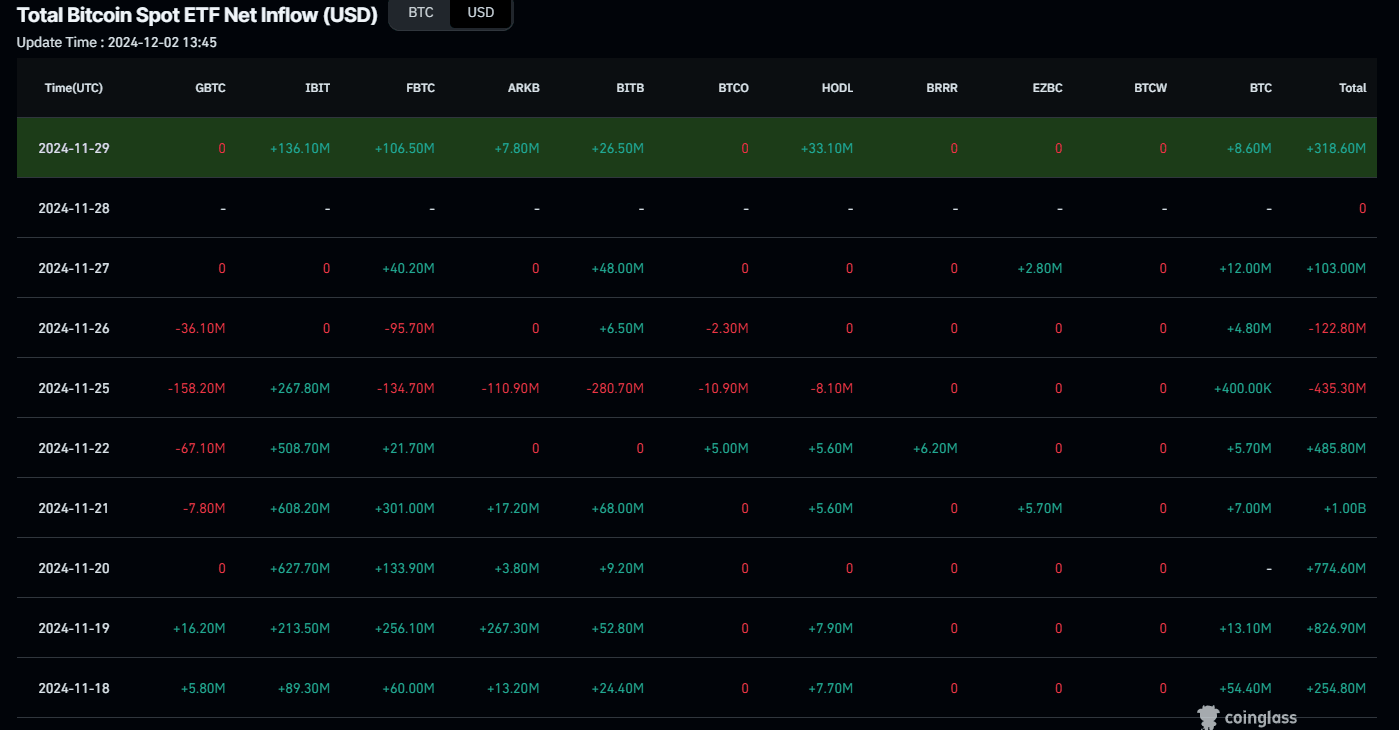The image size is (1399, 730).
Task: Click the +508.70M IBIT value
Action: 300,448
